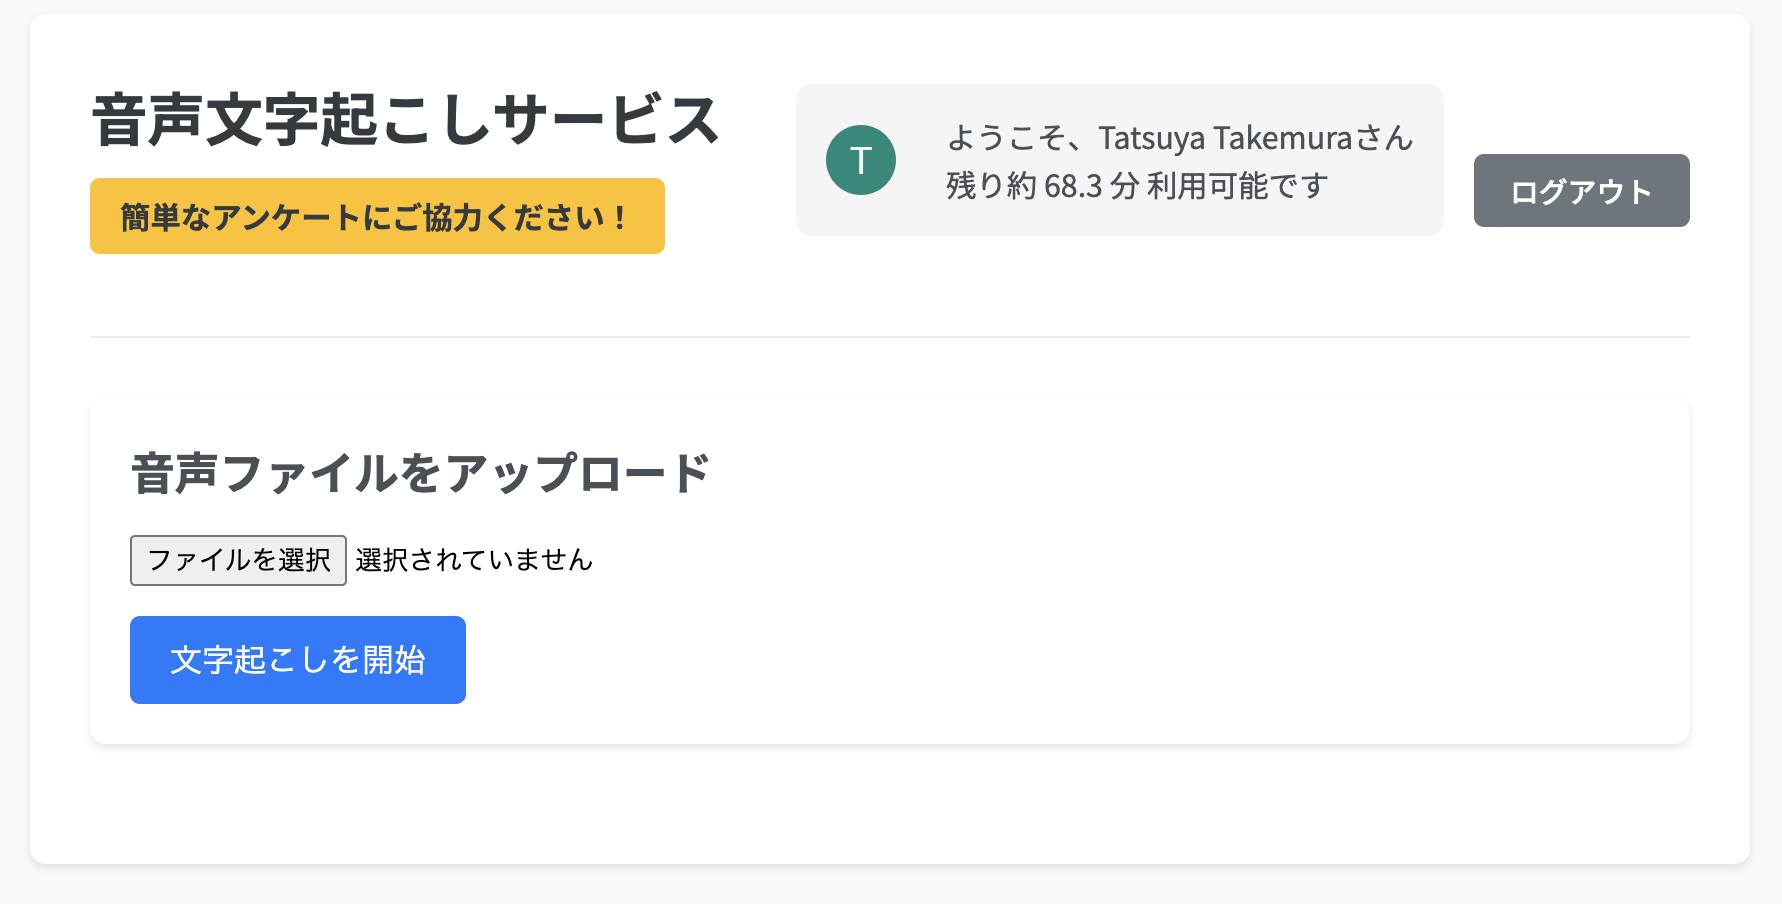
Task: Click the file selection input control
Action: pos(237,560)
